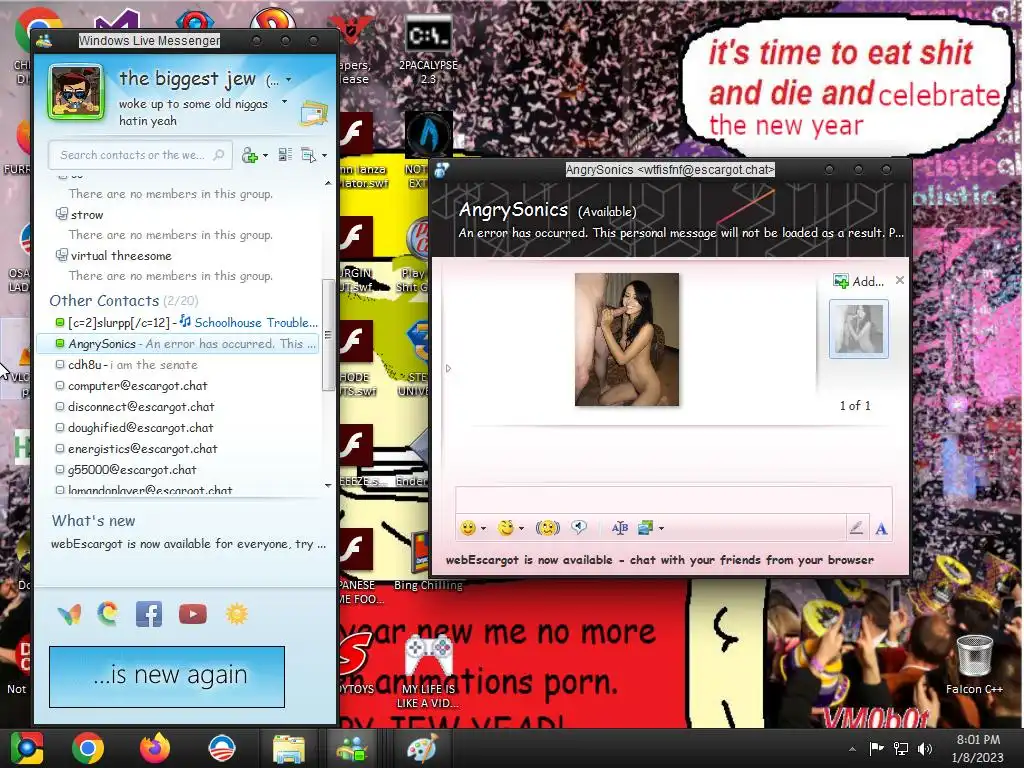Open File Explorer from the taskbar
The image size is (1024, 768).
tap(289, 748)
